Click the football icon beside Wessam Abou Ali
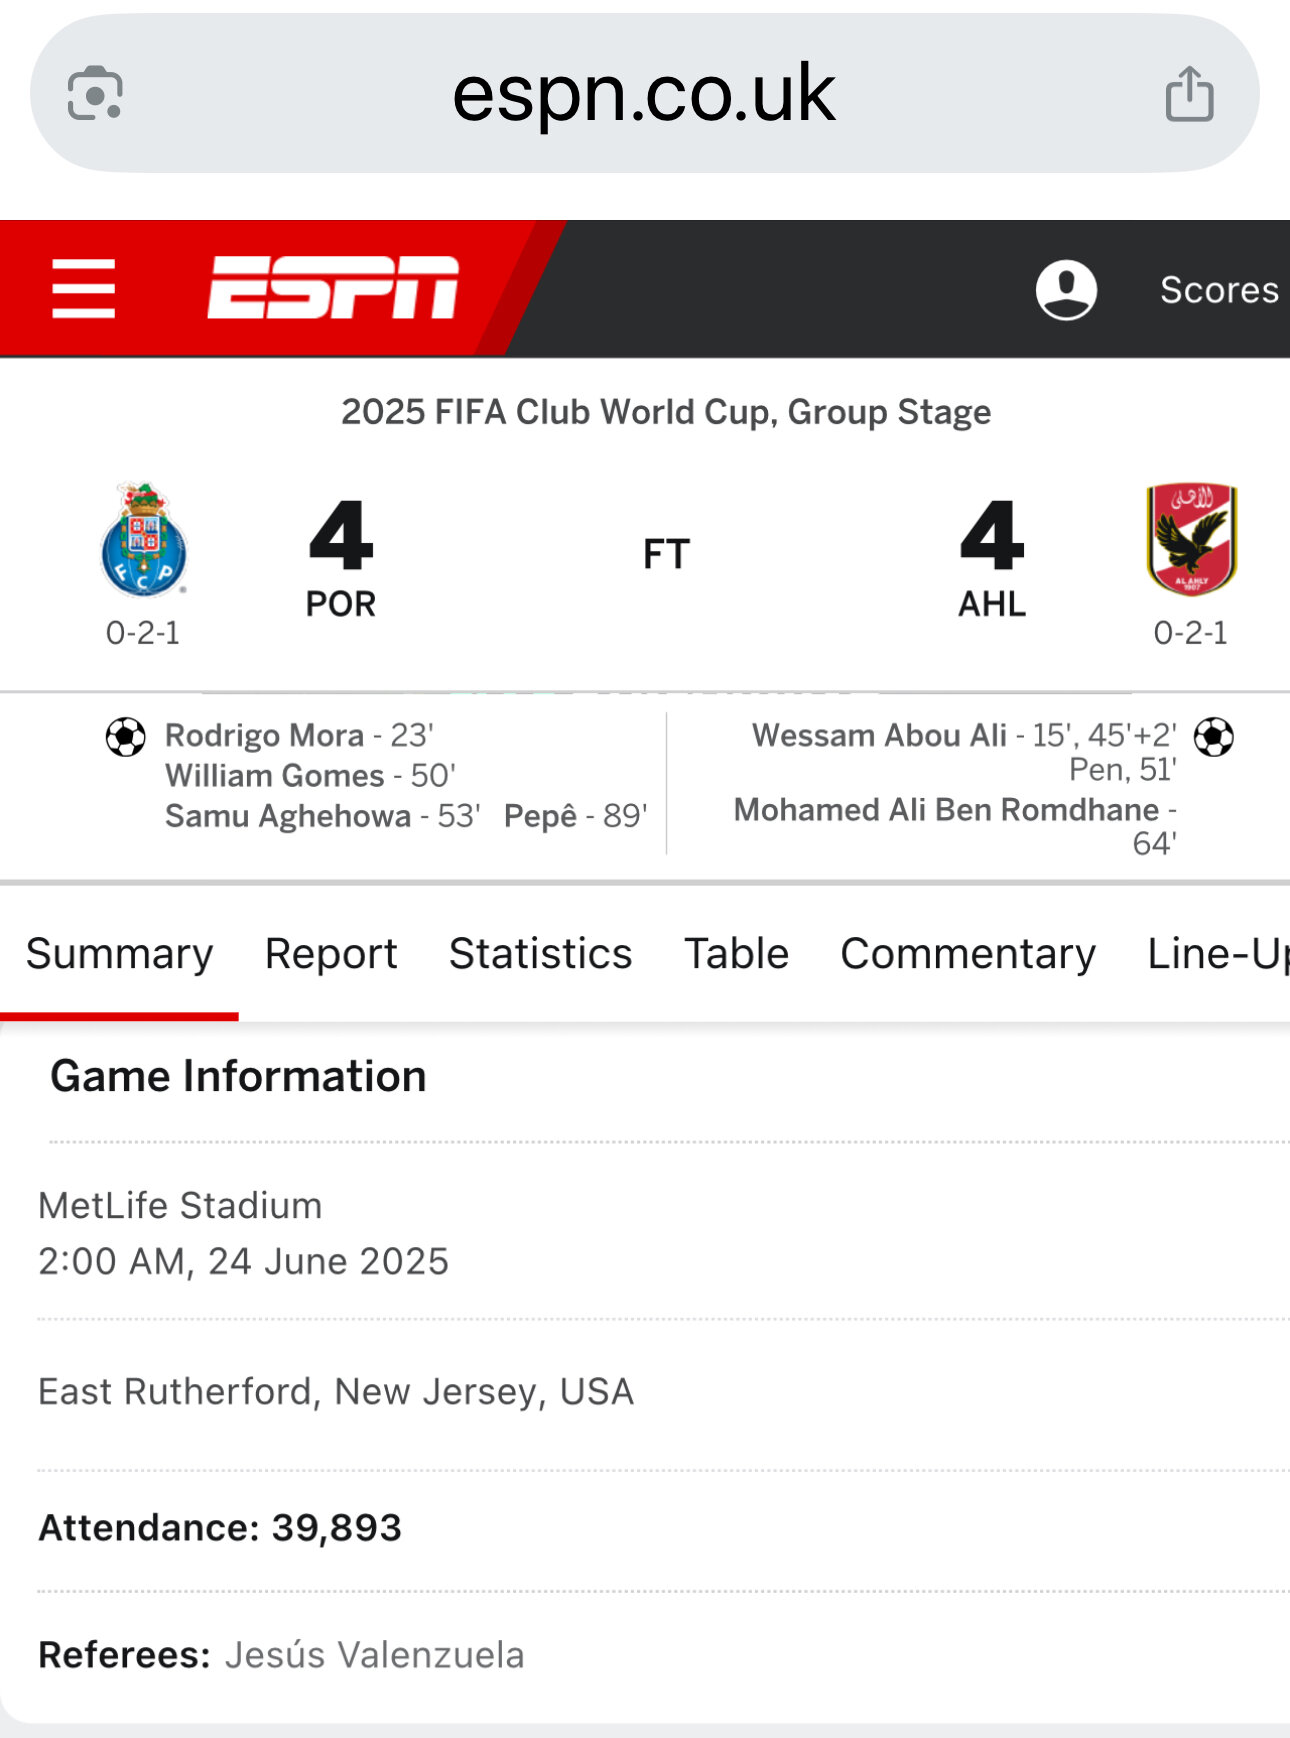This screenshot has height=1738, width=1290. [x=1214, y=737]
